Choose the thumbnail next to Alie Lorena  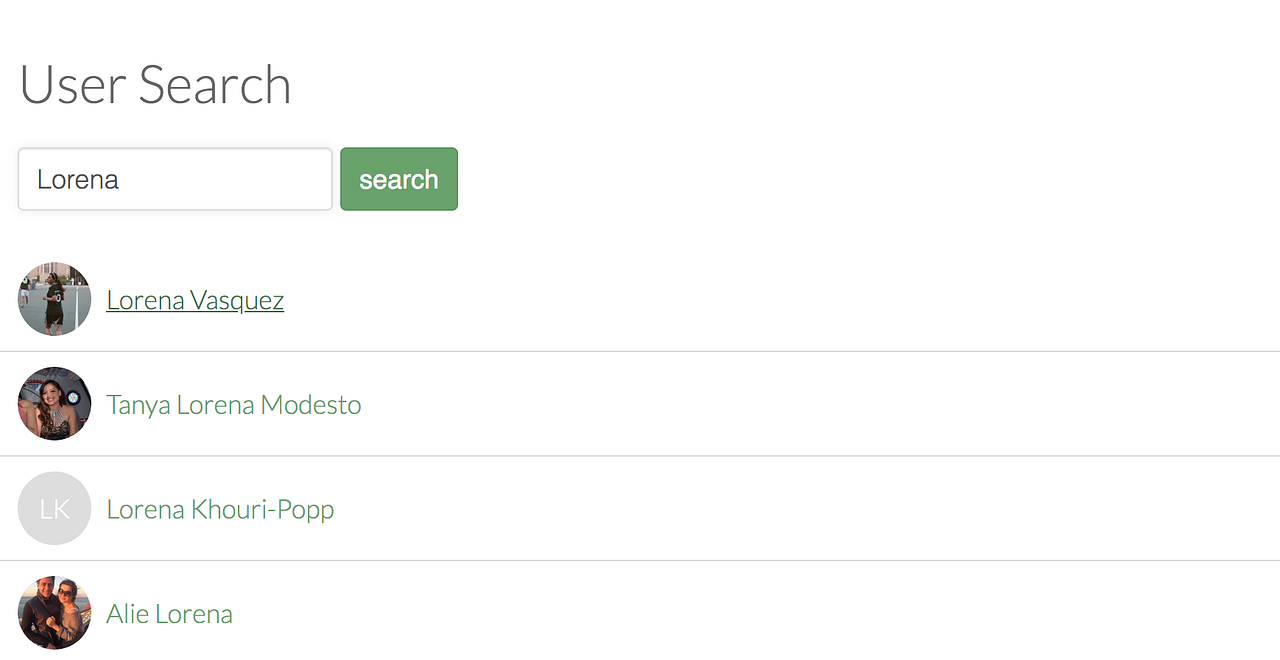pos(54,613)
